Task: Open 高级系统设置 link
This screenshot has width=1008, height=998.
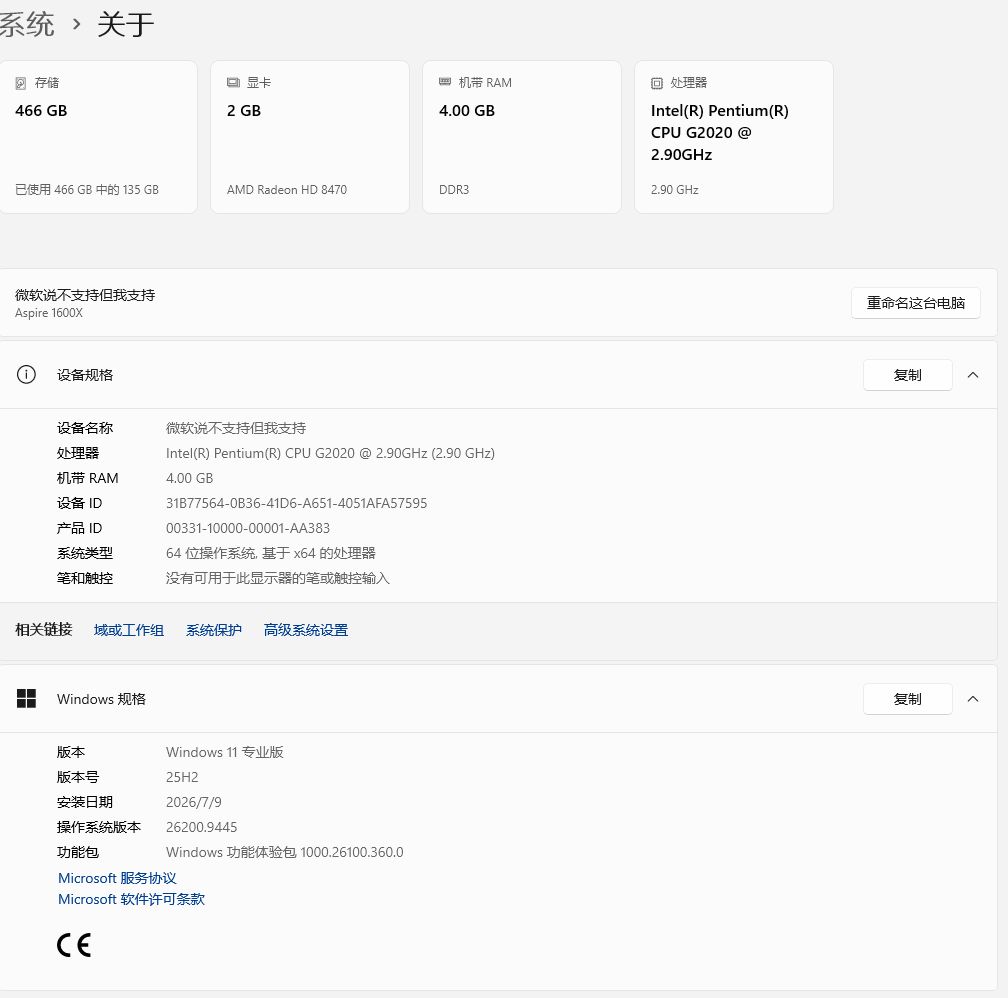Action: (305, 630)
